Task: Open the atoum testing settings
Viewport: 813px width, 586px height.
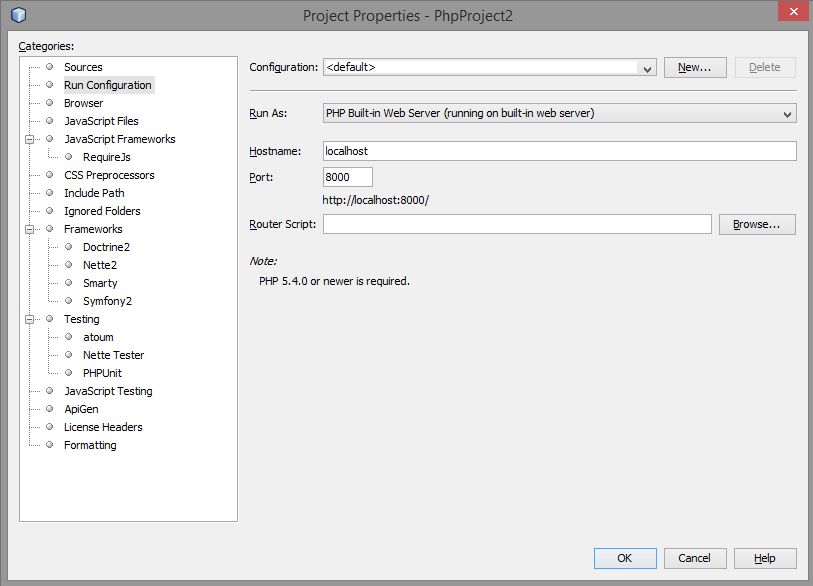Action: [98, 337]
